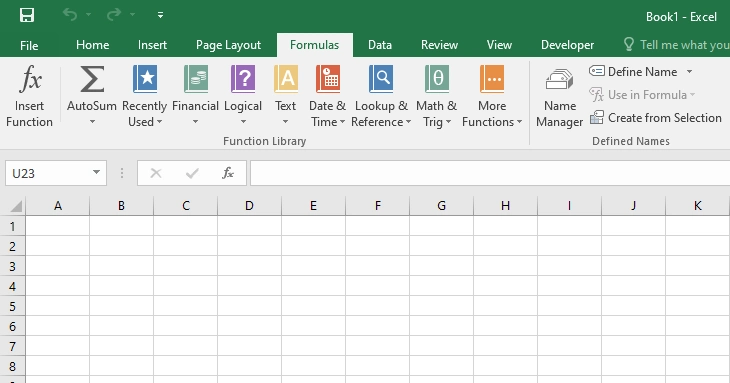Click the Insert Function fx ribbon button

pyautogui.click(x=29, y=96)
